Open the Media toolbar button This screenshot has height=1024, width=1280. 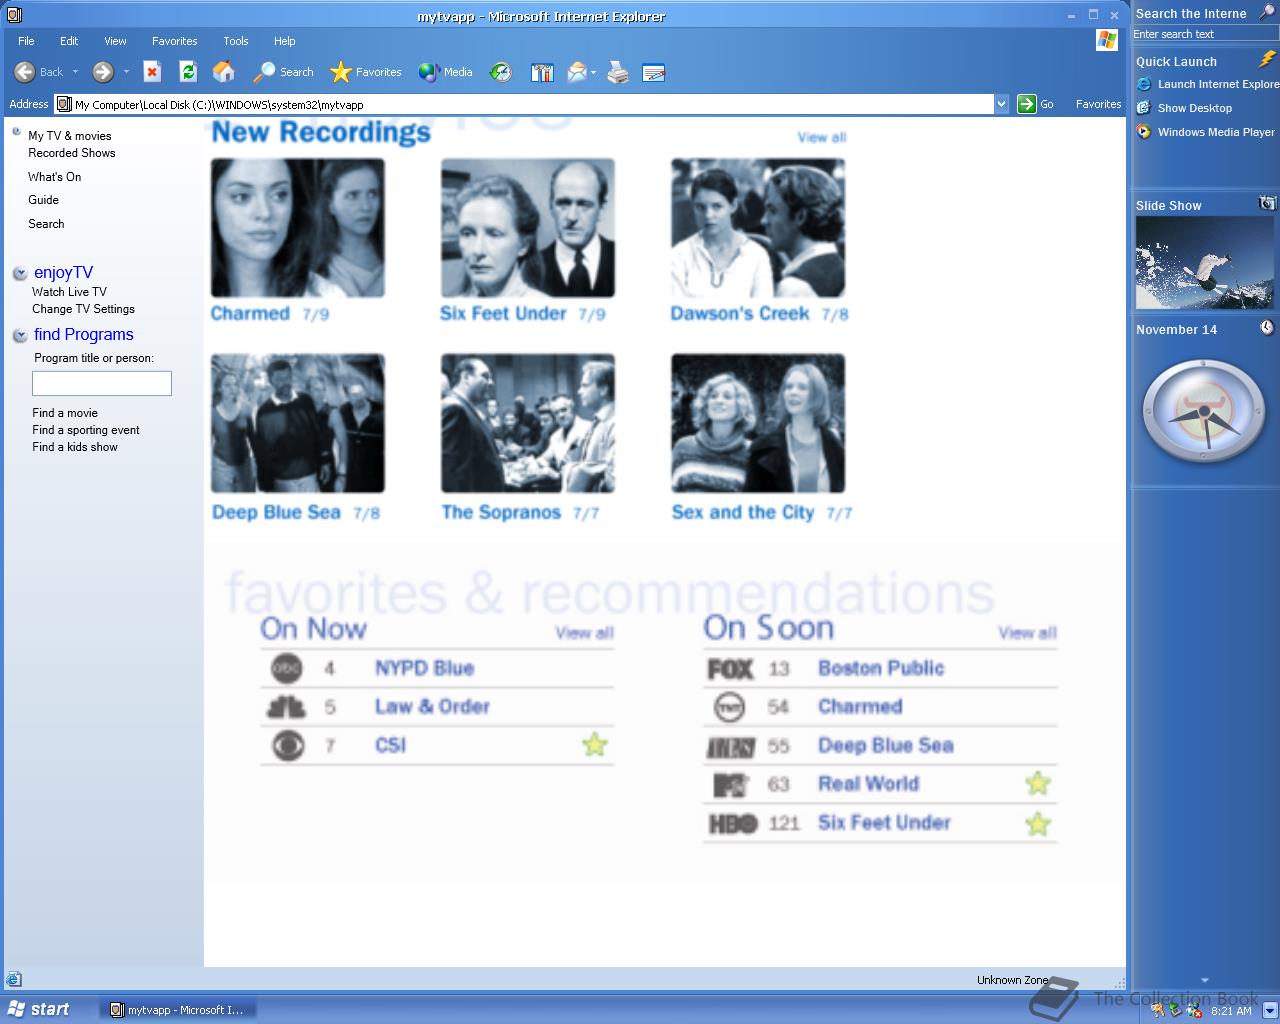tap(446, 72)
